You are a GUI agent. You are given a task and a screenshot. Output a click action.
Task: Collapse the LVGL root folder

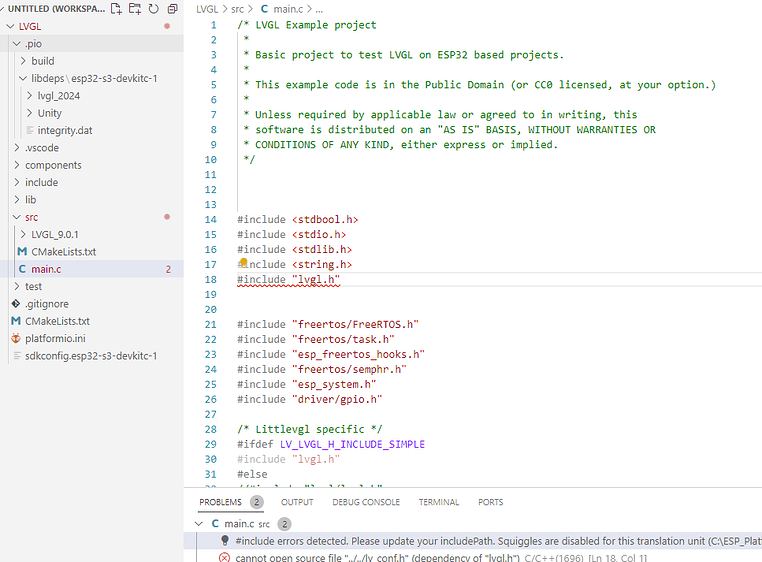click(10, 26)
